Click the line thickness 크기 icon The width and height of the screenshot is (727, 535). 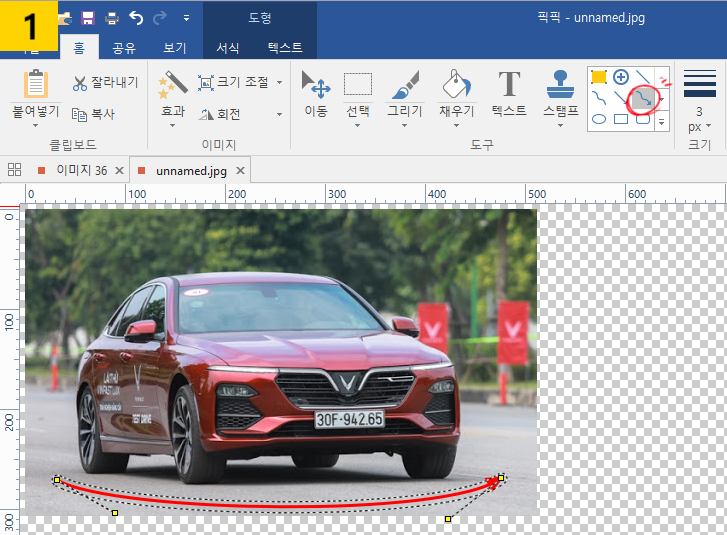click(x=700, y=83)
